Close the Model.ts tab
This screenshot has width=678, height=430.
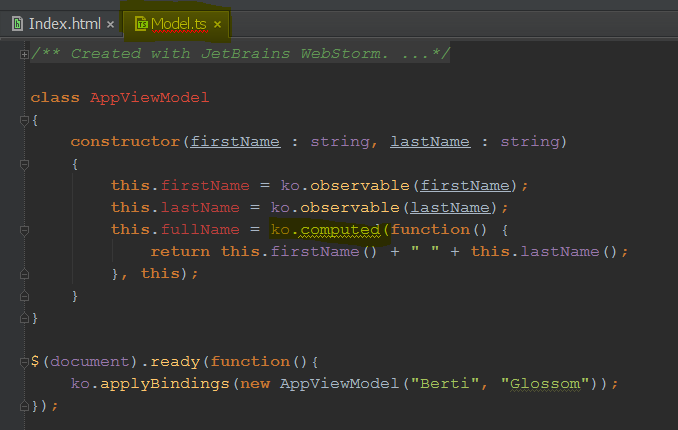[217, 24]
